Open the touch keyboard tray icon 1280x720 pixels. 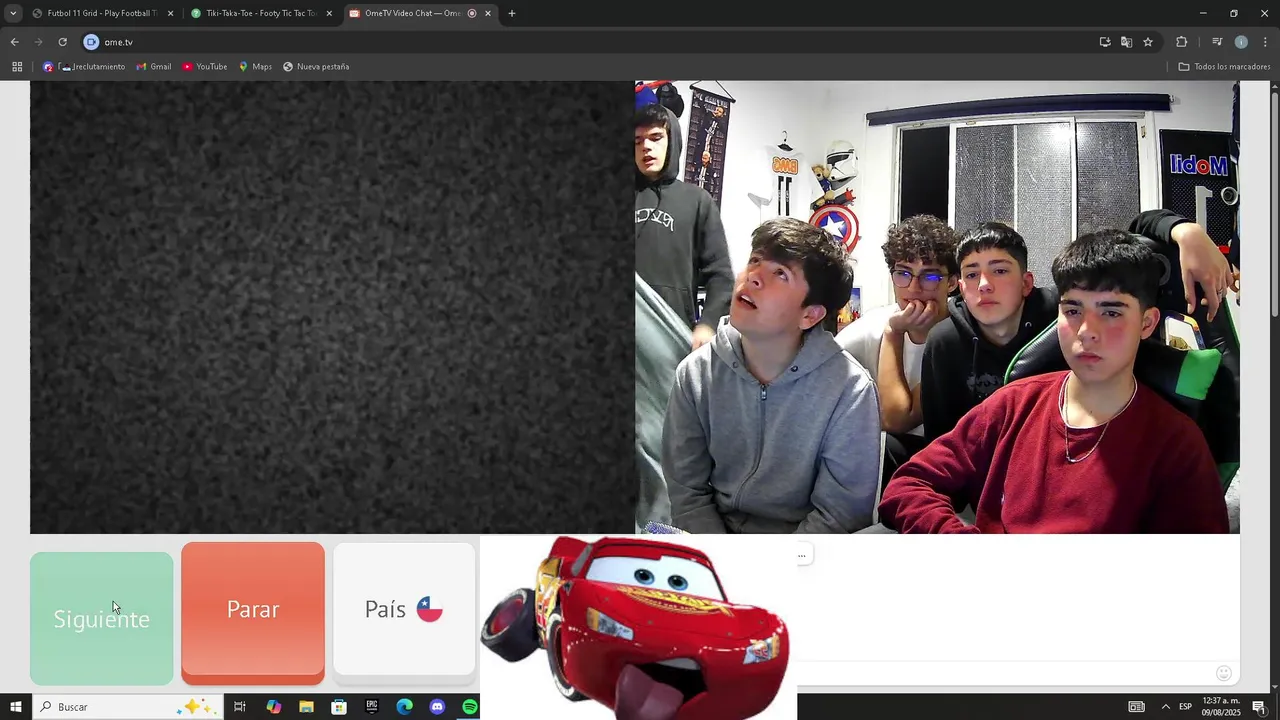point(1136,707)
